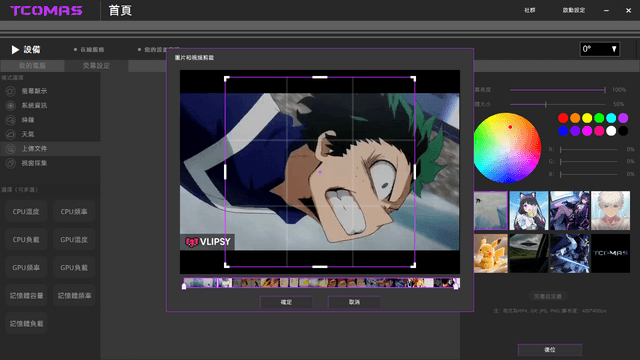
Task: Switch to the 熒幕設定 tab
Action: point(96,66)
